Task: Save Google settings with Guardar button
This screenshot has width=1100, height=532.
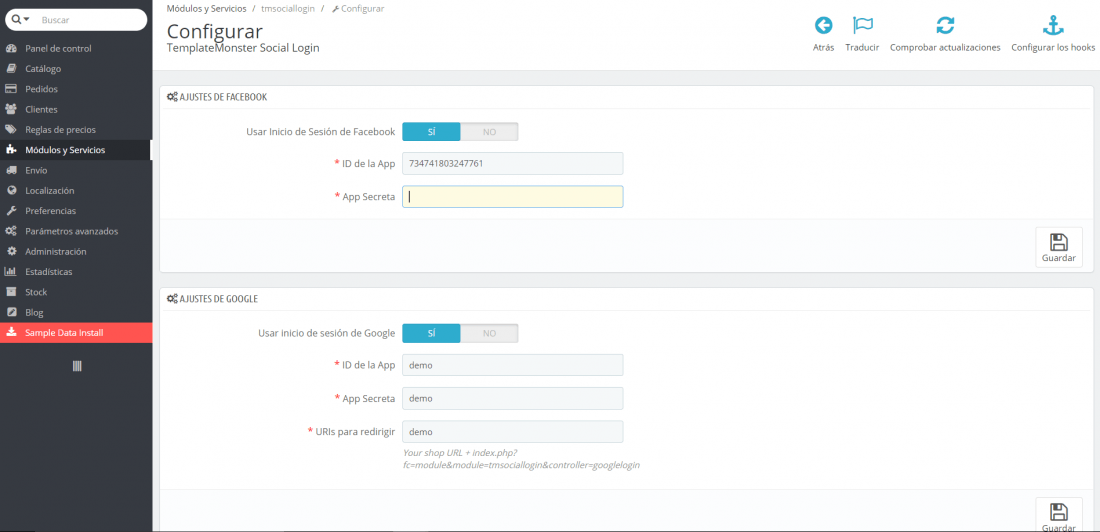Action: (x=1059, y=515)
